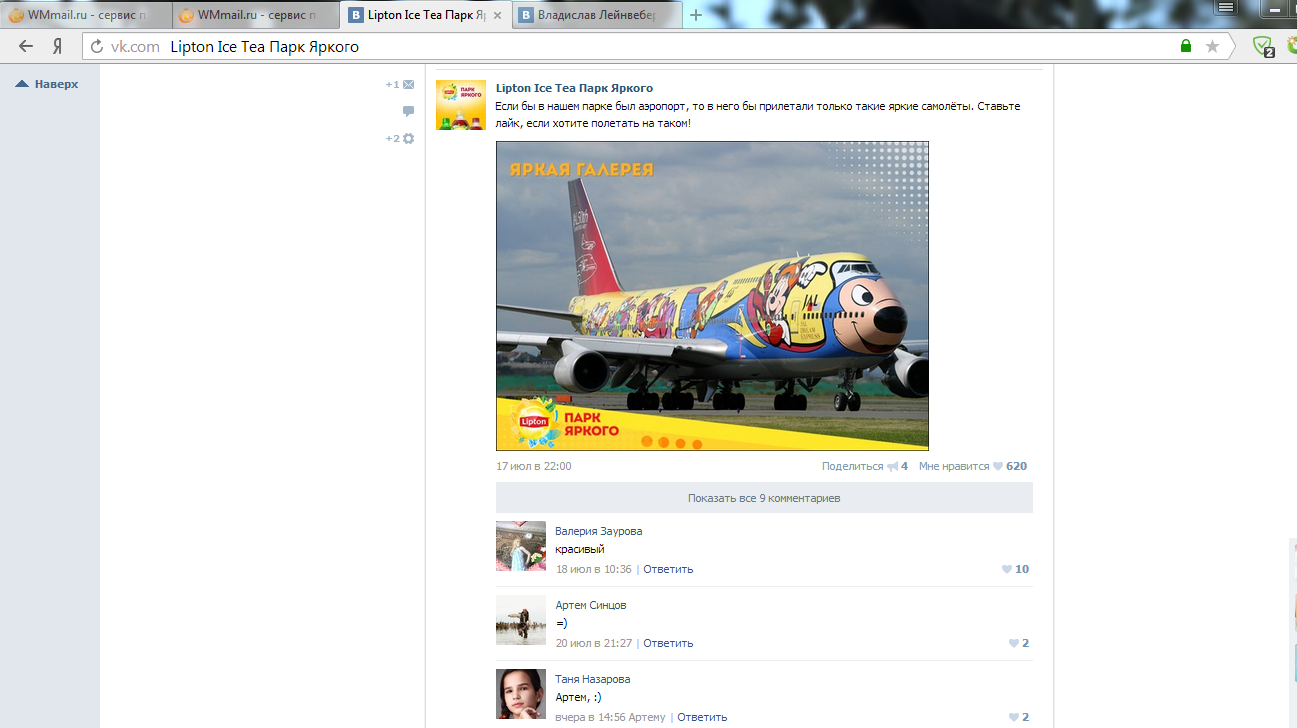The width and height of the screenshot is (1297, 728).
Task: Click the comment time '20 июл в 21:27'
Action: point(594,643)
